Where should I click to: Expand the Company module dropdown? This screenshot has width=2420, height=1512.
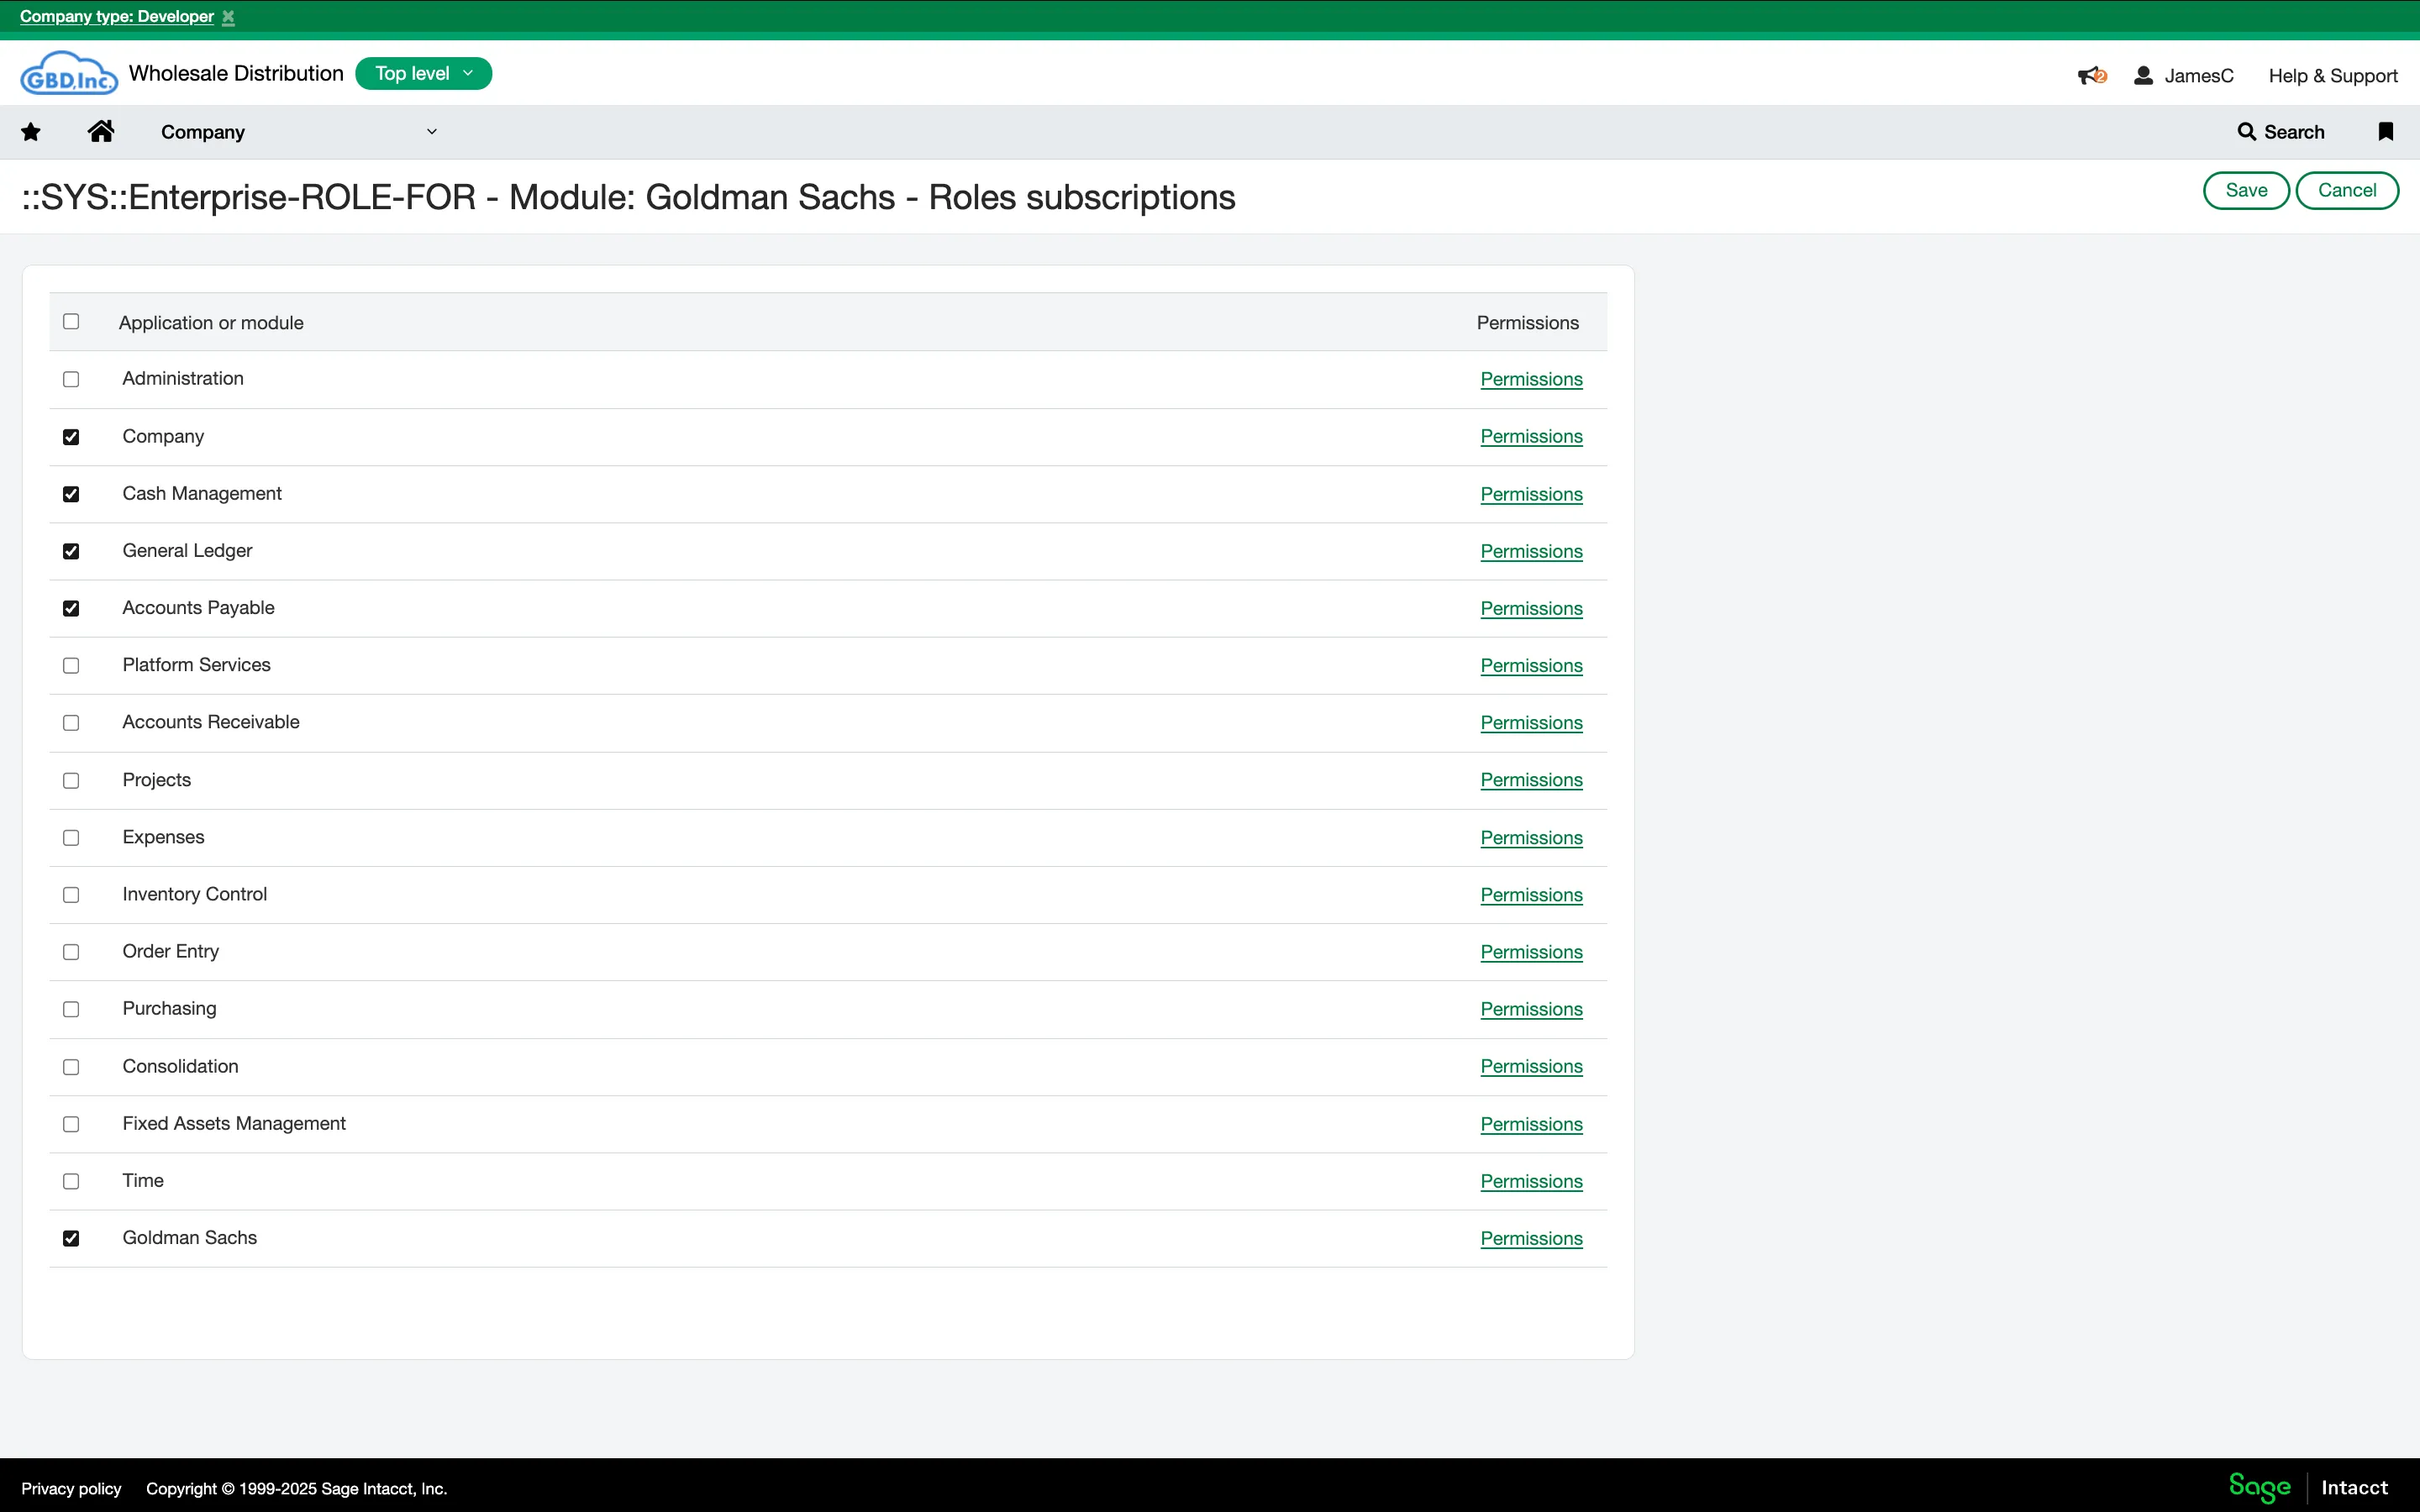click(299, 132)
